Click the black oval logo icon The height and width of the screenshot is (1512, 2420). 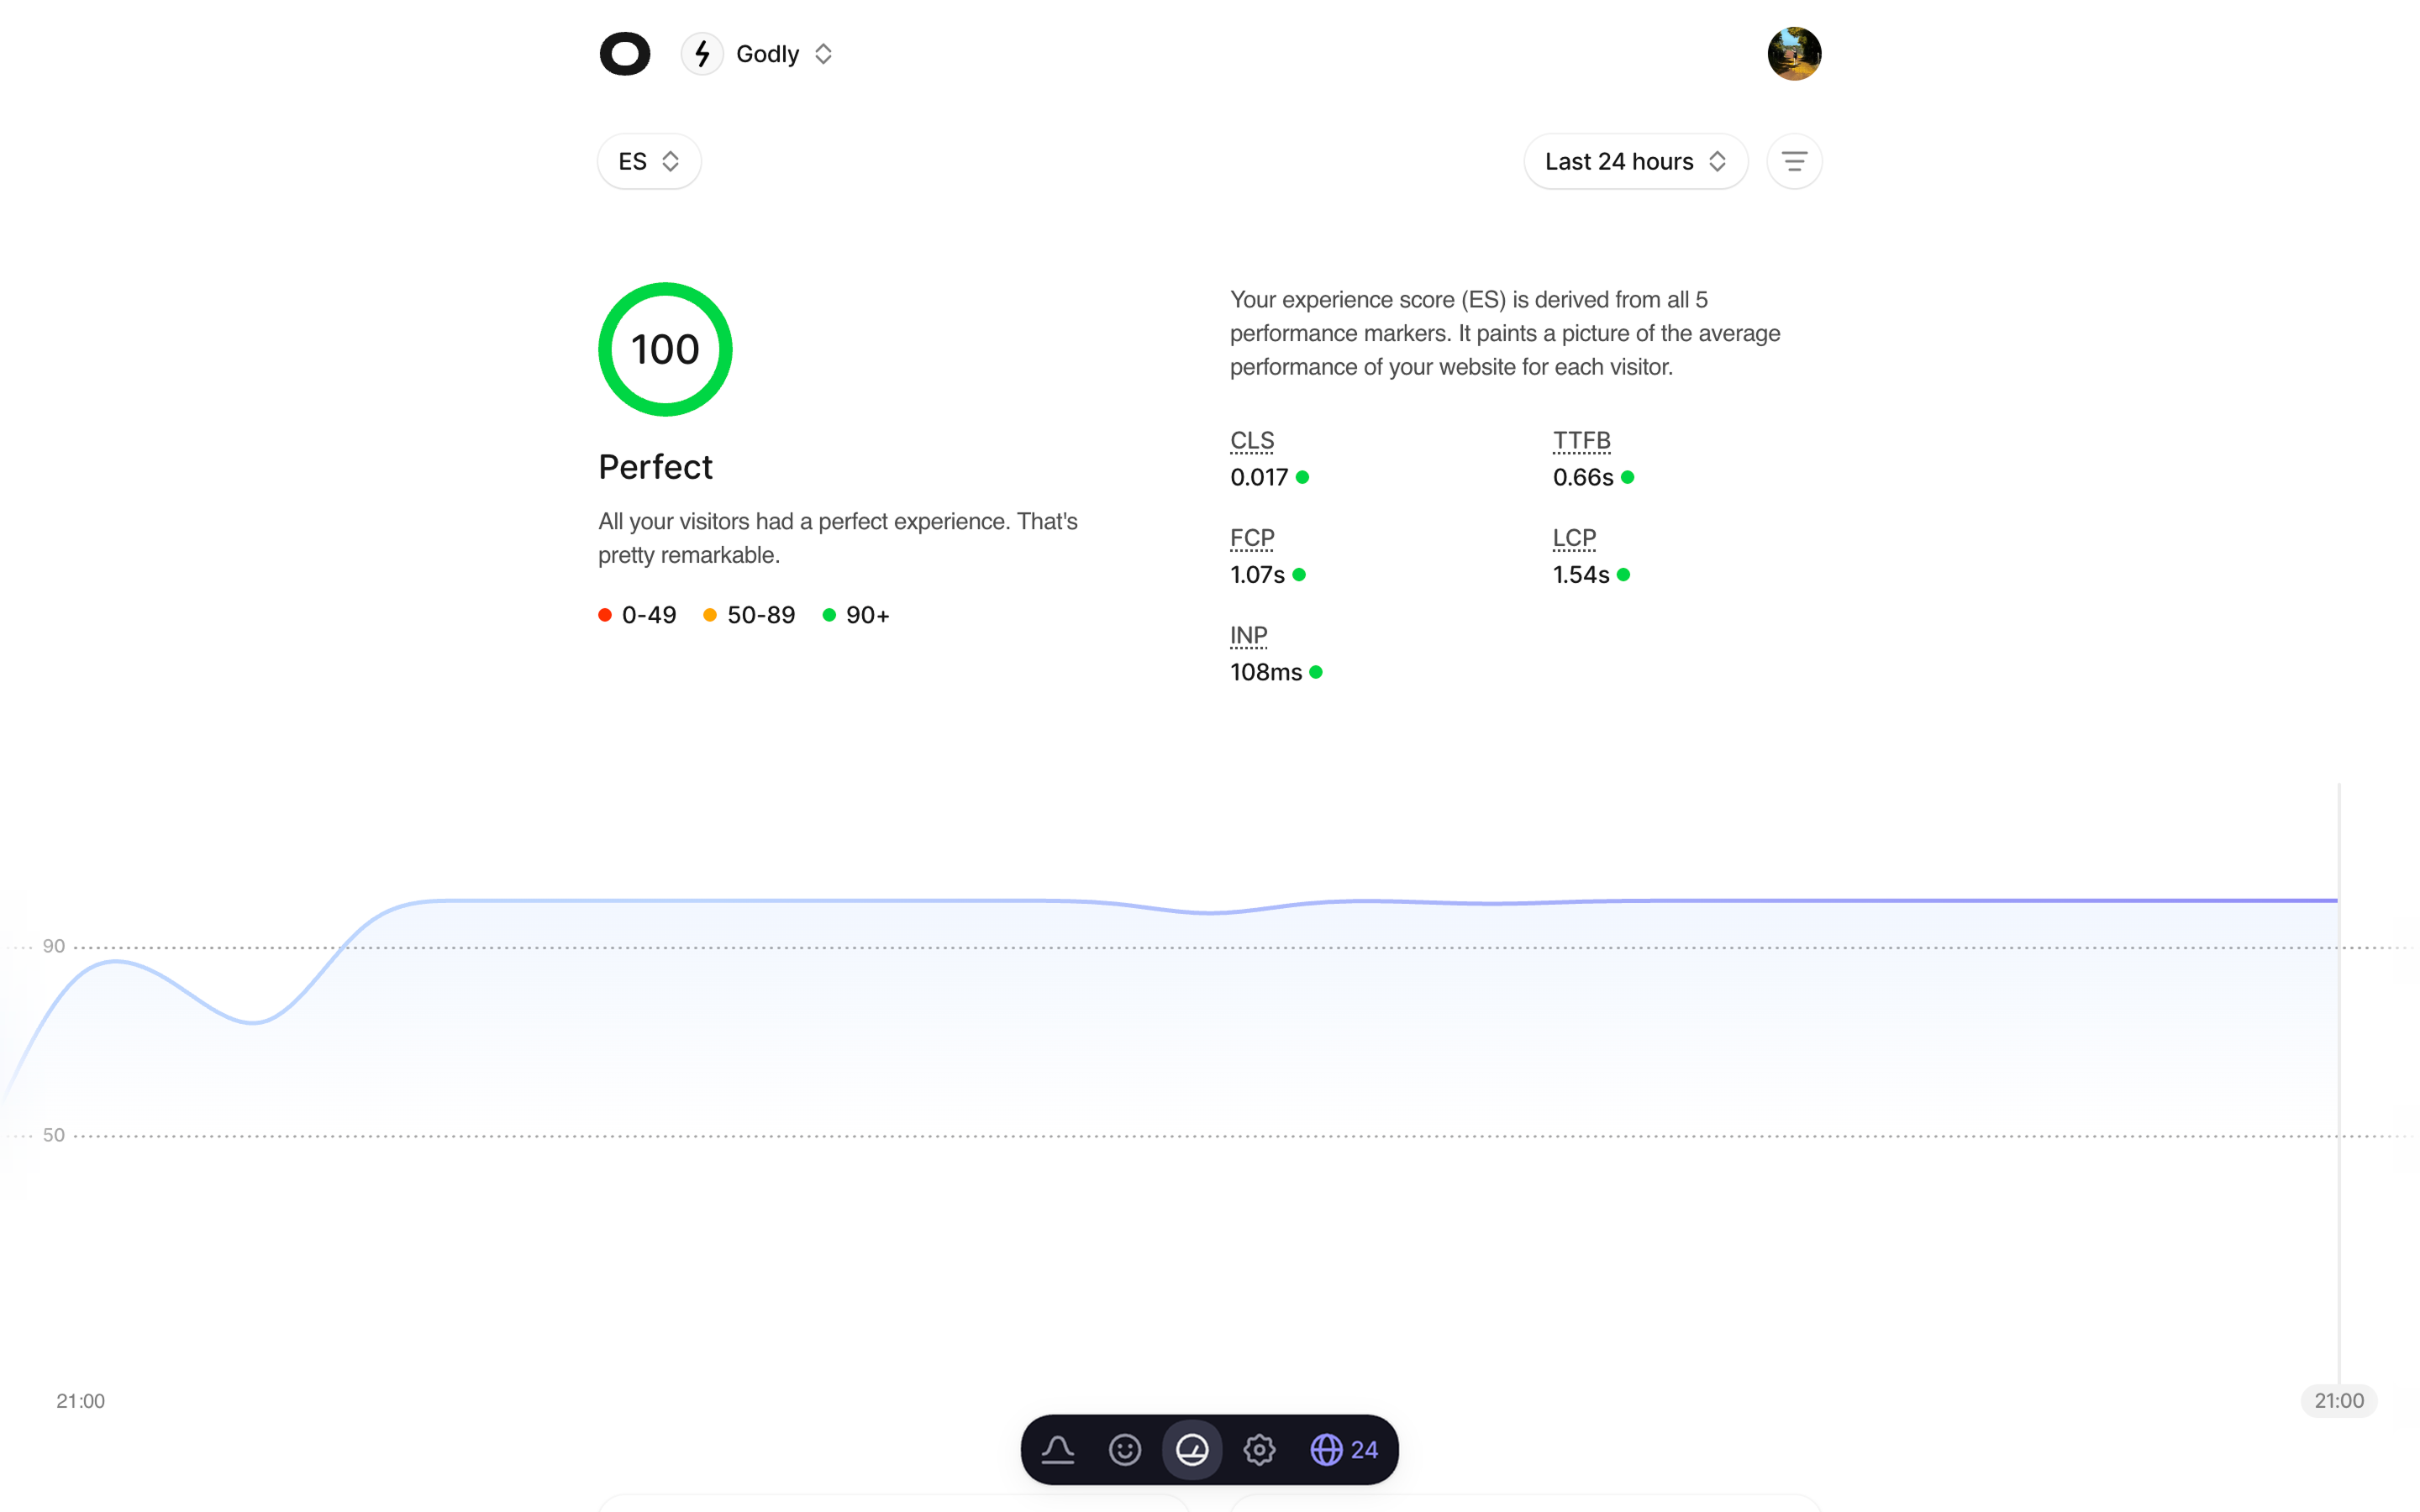point(624,54)
